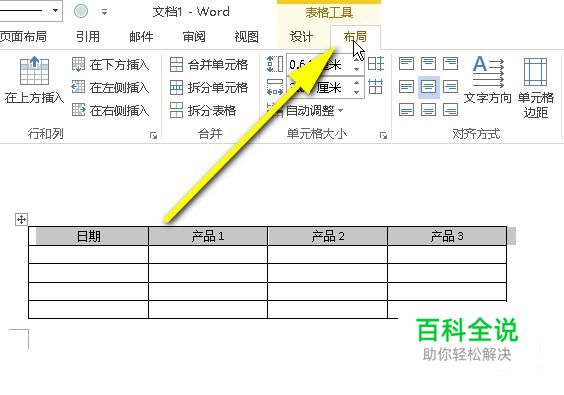Open the View (视图) tab

pos(246,37)
